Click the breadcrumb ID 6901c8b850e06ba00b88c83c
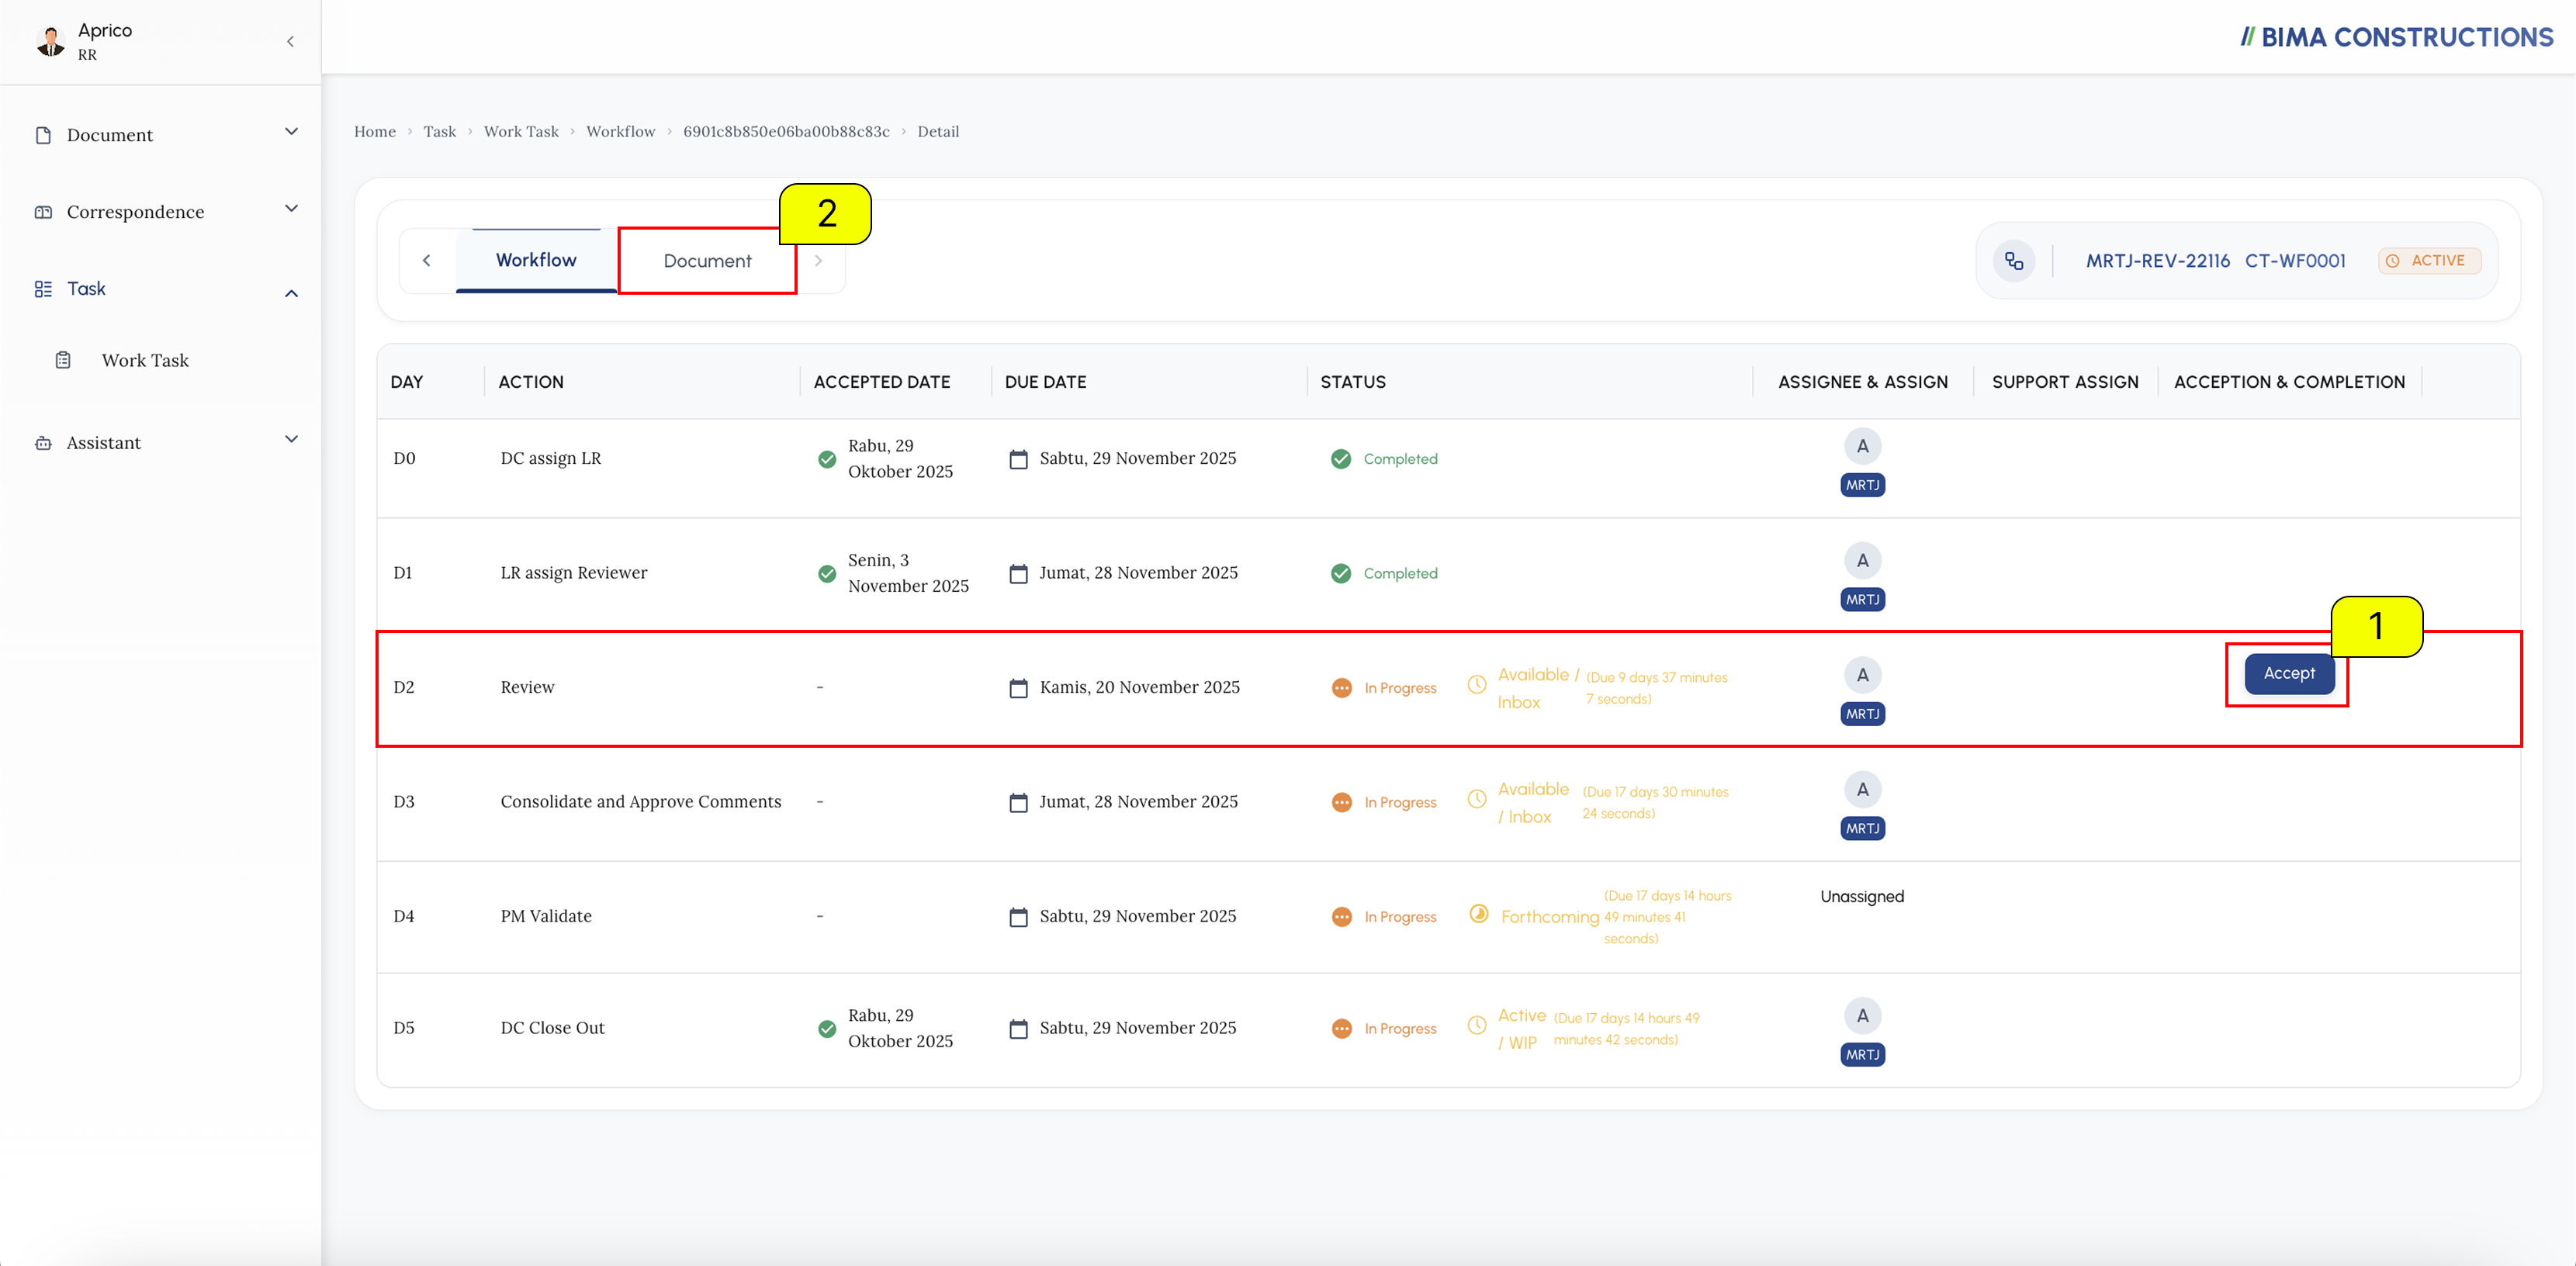 click(786, 132)
